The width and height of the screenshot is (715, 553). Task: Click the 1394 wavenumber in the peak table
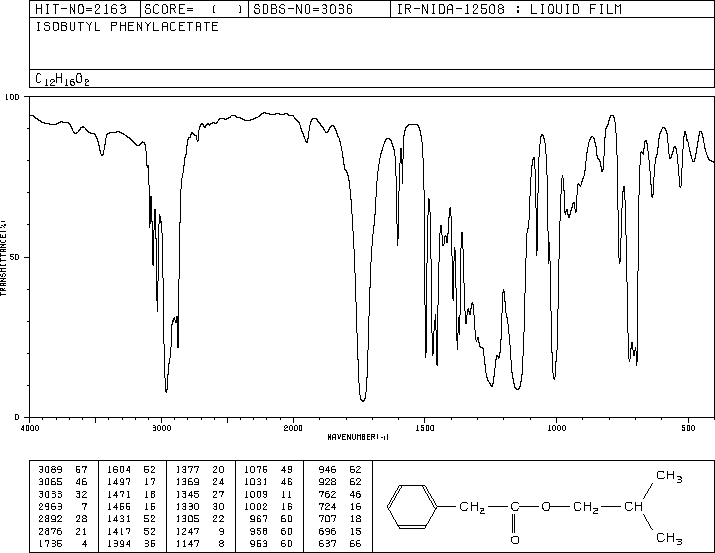119,543
